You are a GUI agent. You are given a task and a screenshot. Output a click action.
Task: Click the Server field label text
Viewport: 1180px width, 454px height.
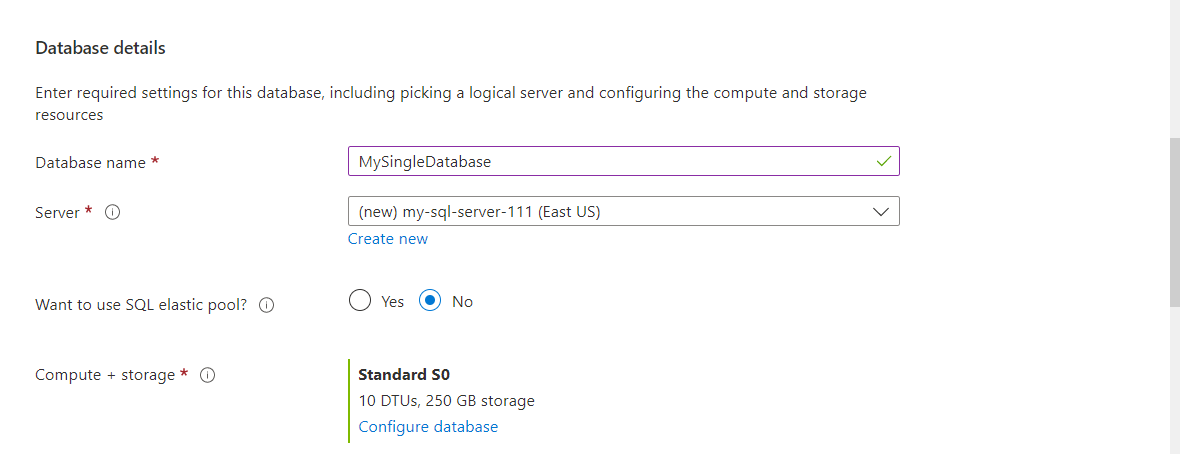[x=57, y=212]
